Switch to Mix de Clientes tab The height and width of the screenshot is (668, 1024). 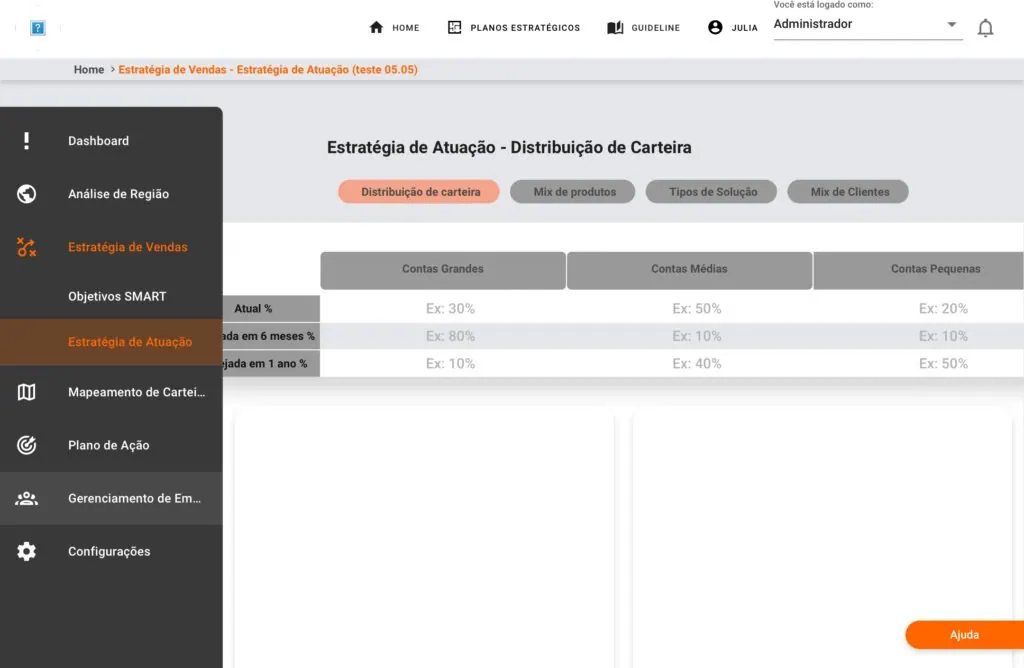pyautogui.click(x=848, y=192)
